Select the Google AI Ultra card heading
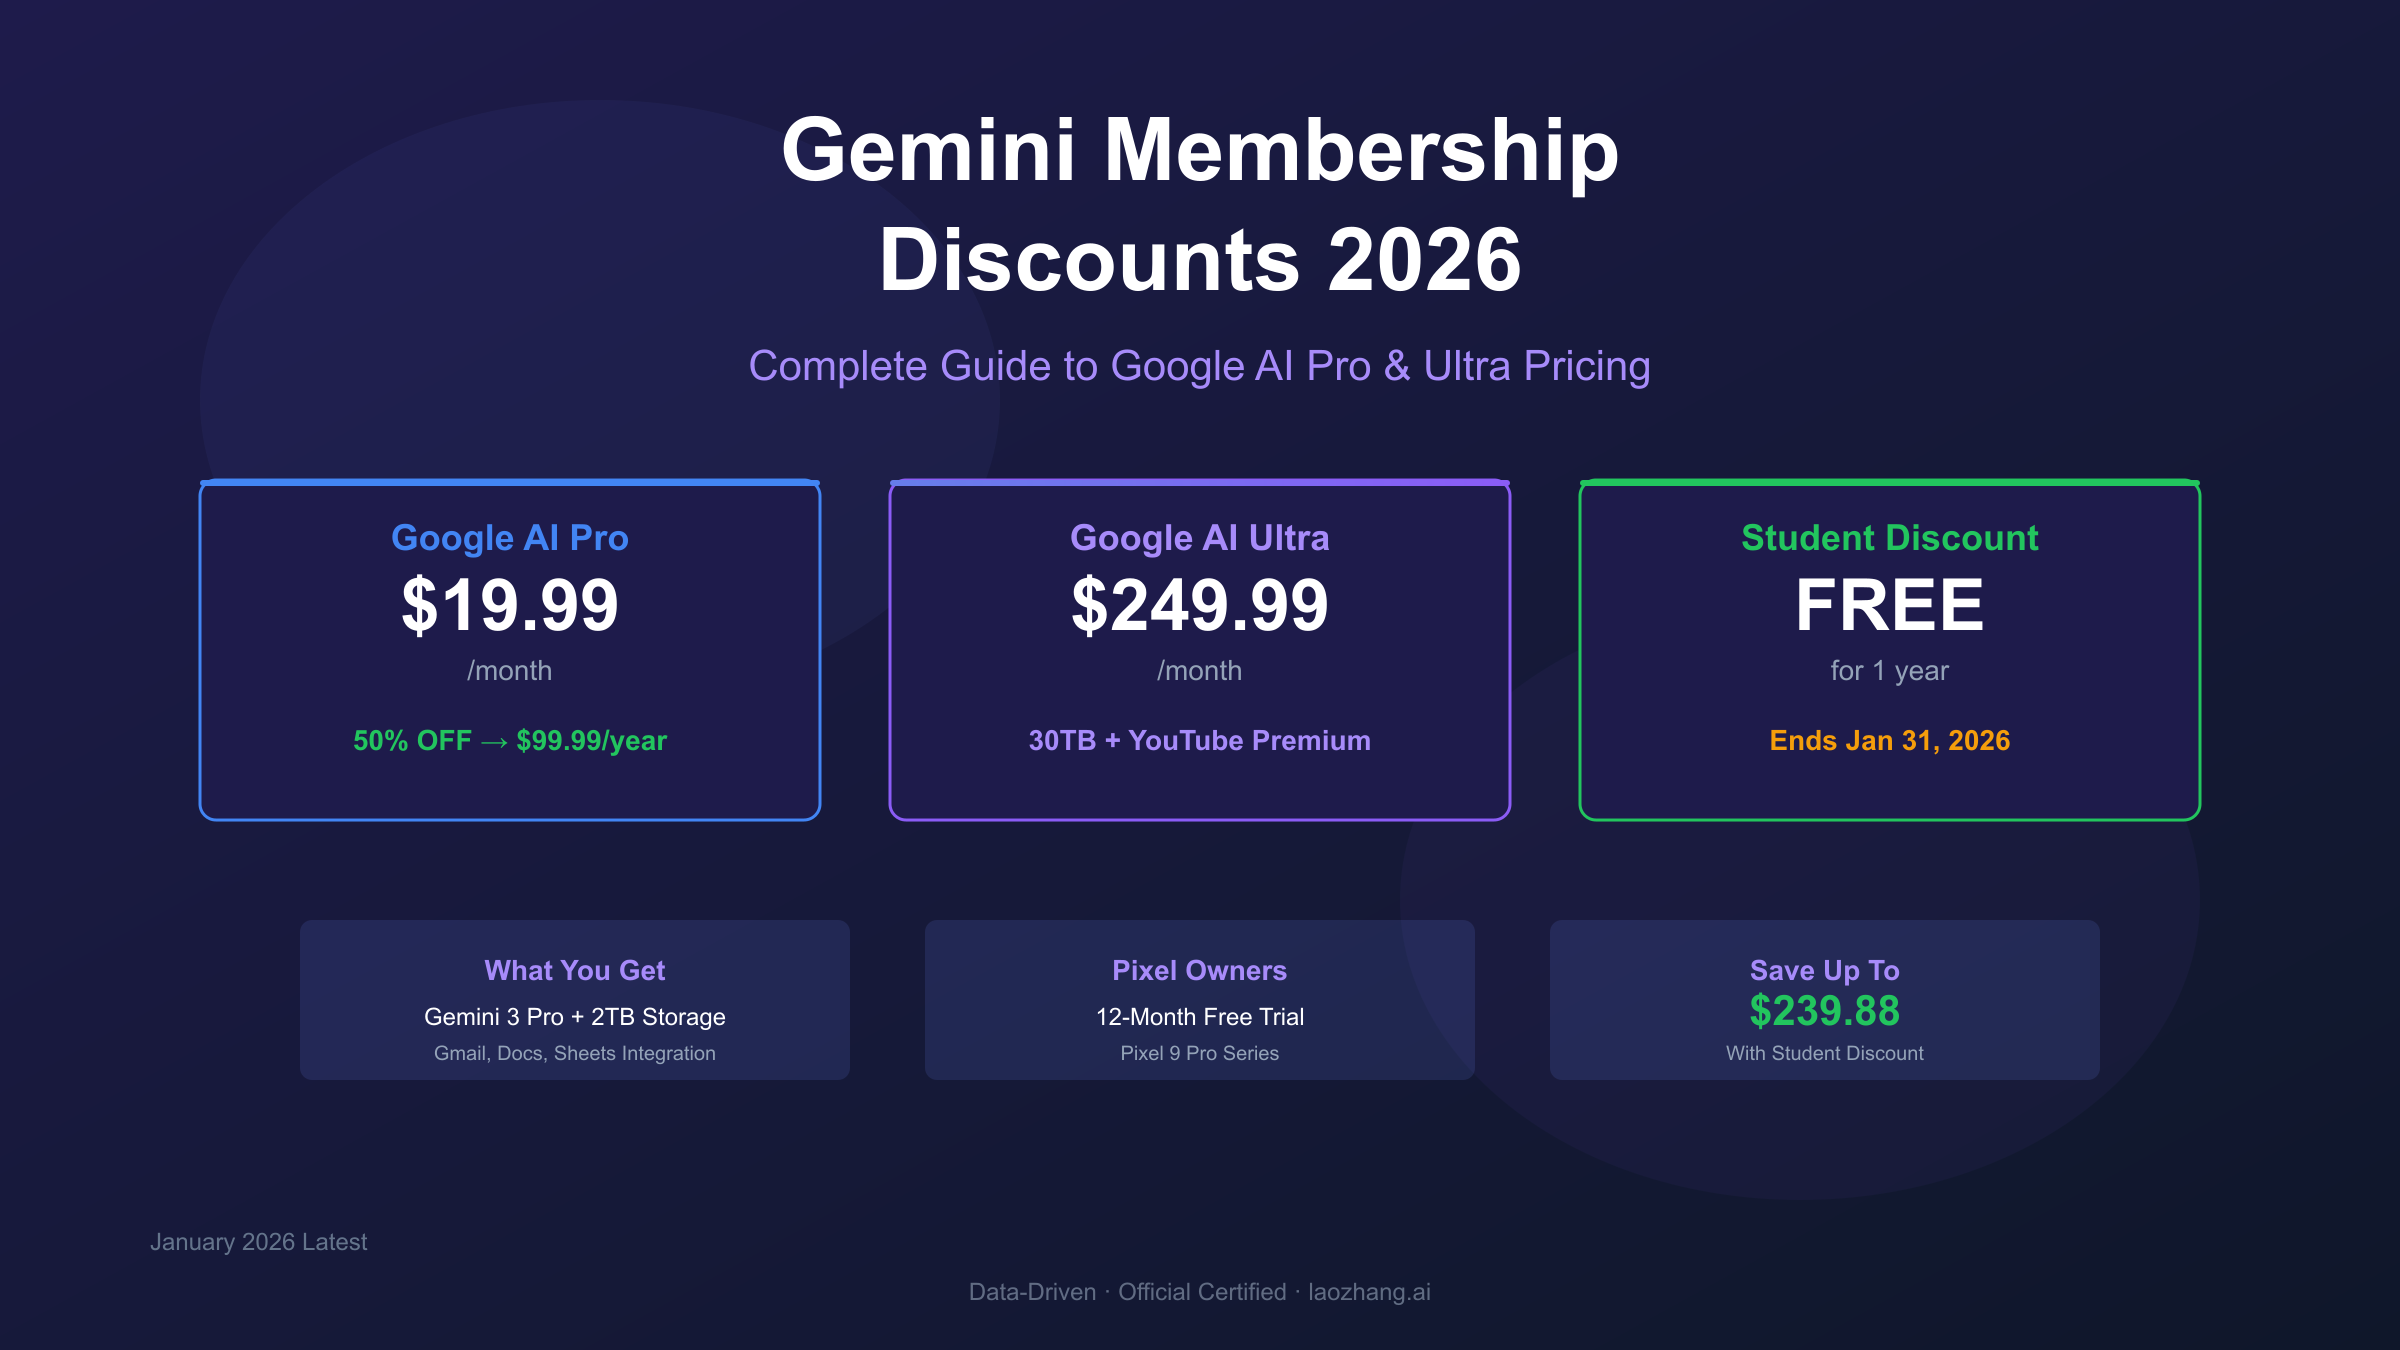This screenshot has height=1350, width=2400. (1199, 538)
